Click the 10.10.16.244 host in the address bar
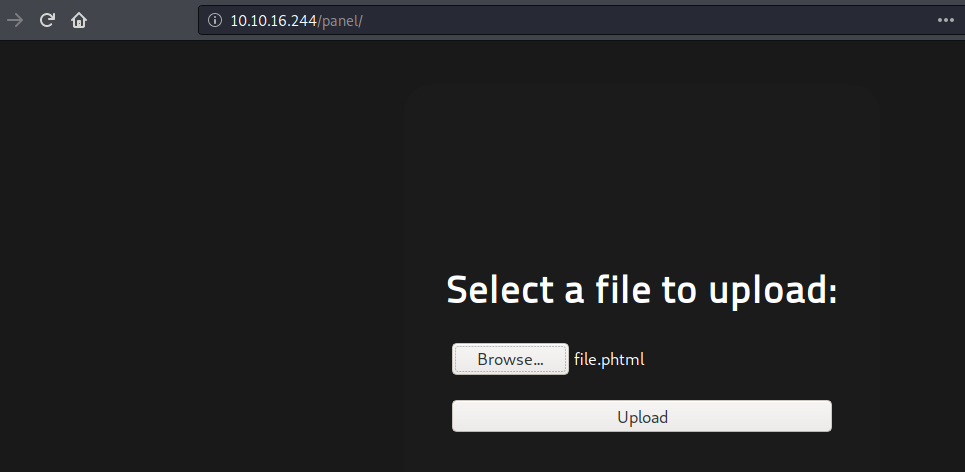Image resolution: width=965 pixels, height=472 pixels. tap(273, 20)
